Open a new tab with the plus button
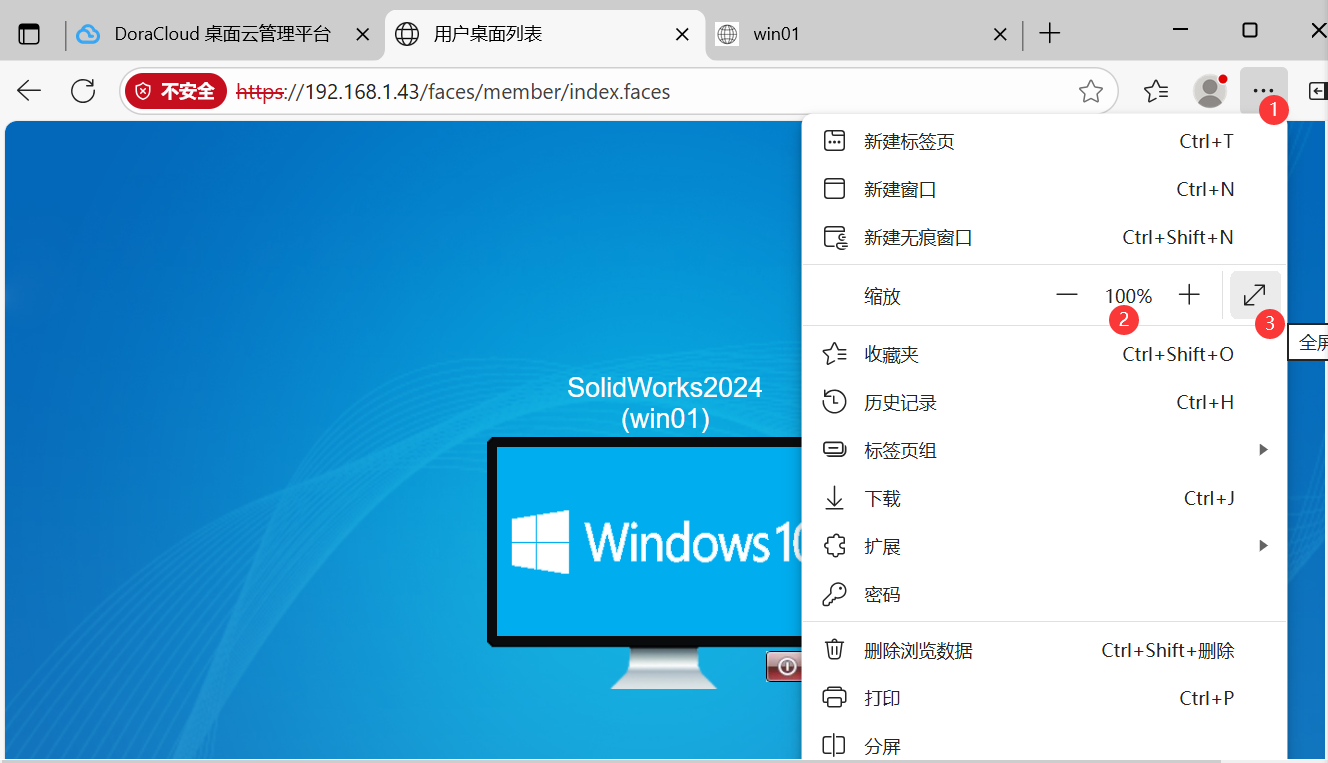This screenshot has height=763, width=1328. tap(1049, 33)
